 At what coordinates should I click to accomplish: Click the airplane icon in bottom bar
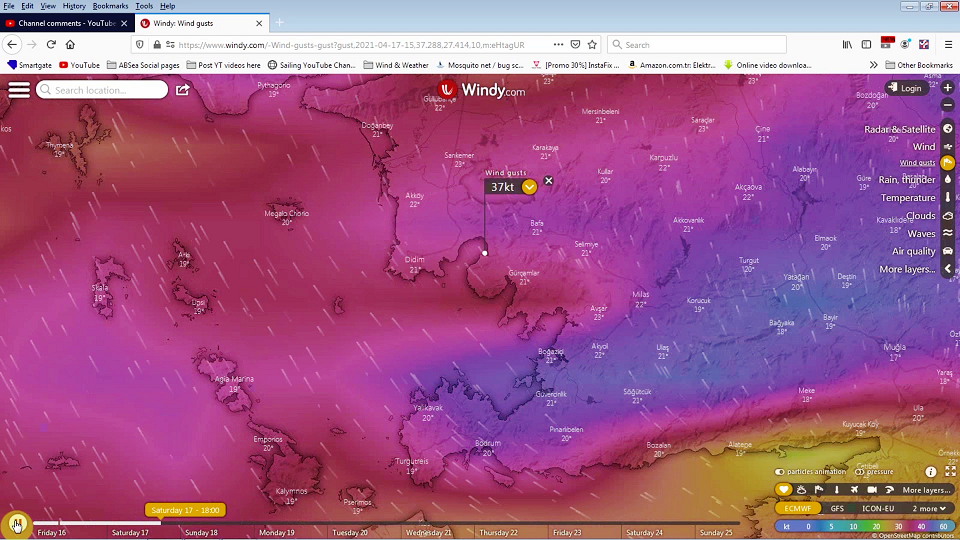pos(854,490)
